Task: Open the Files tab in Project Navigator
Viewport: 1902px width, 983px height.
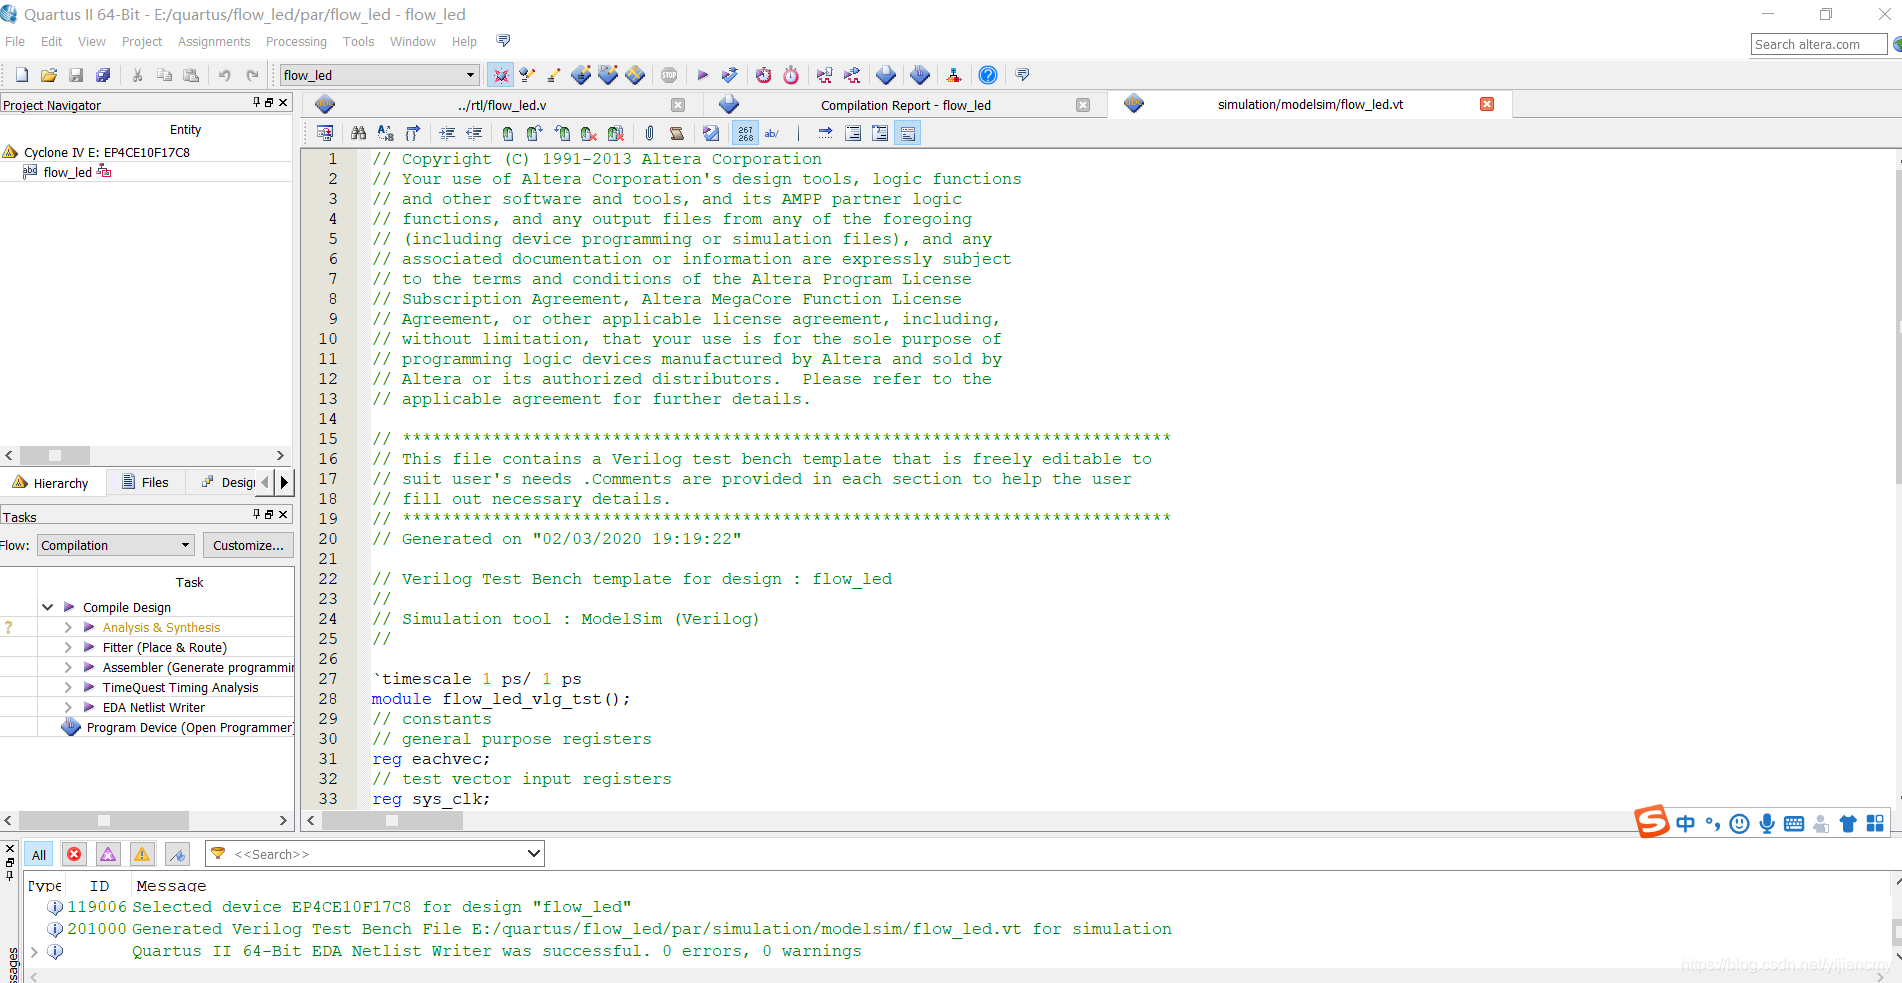Action: 146,482
